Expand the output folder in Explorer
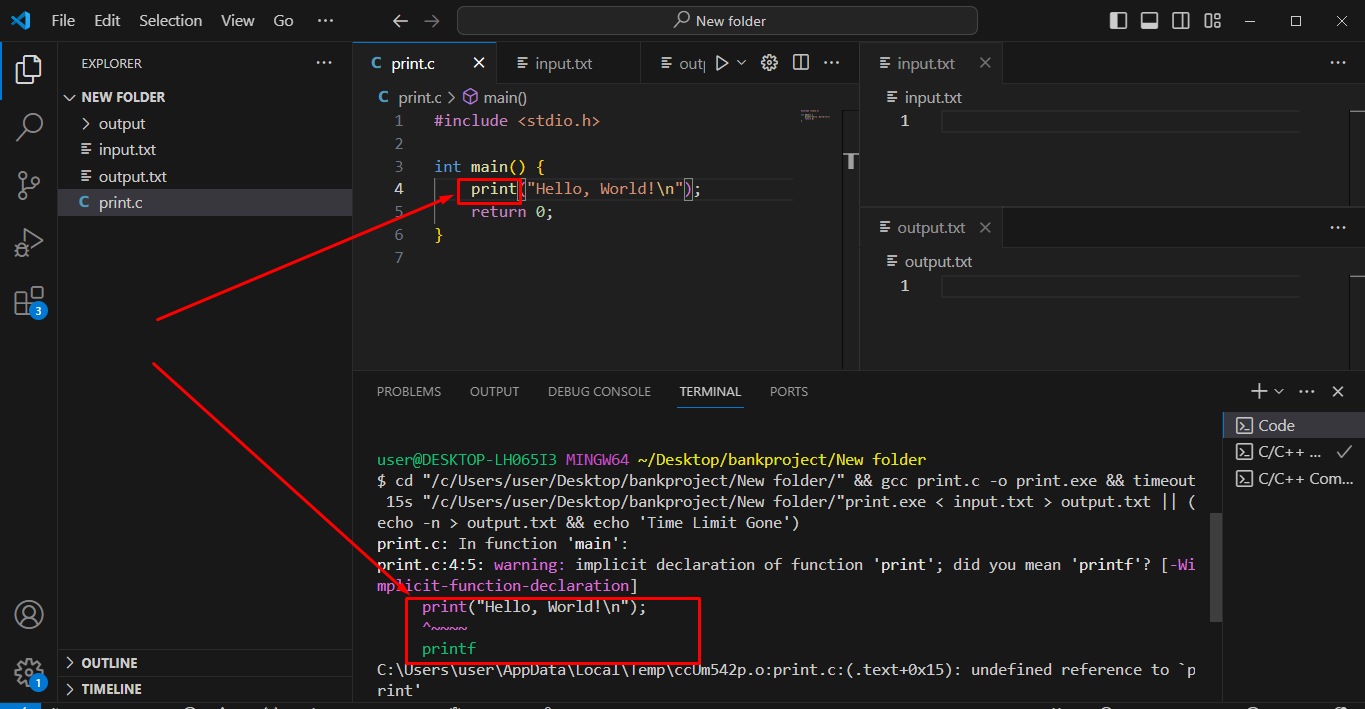 (x=121, y=124)
